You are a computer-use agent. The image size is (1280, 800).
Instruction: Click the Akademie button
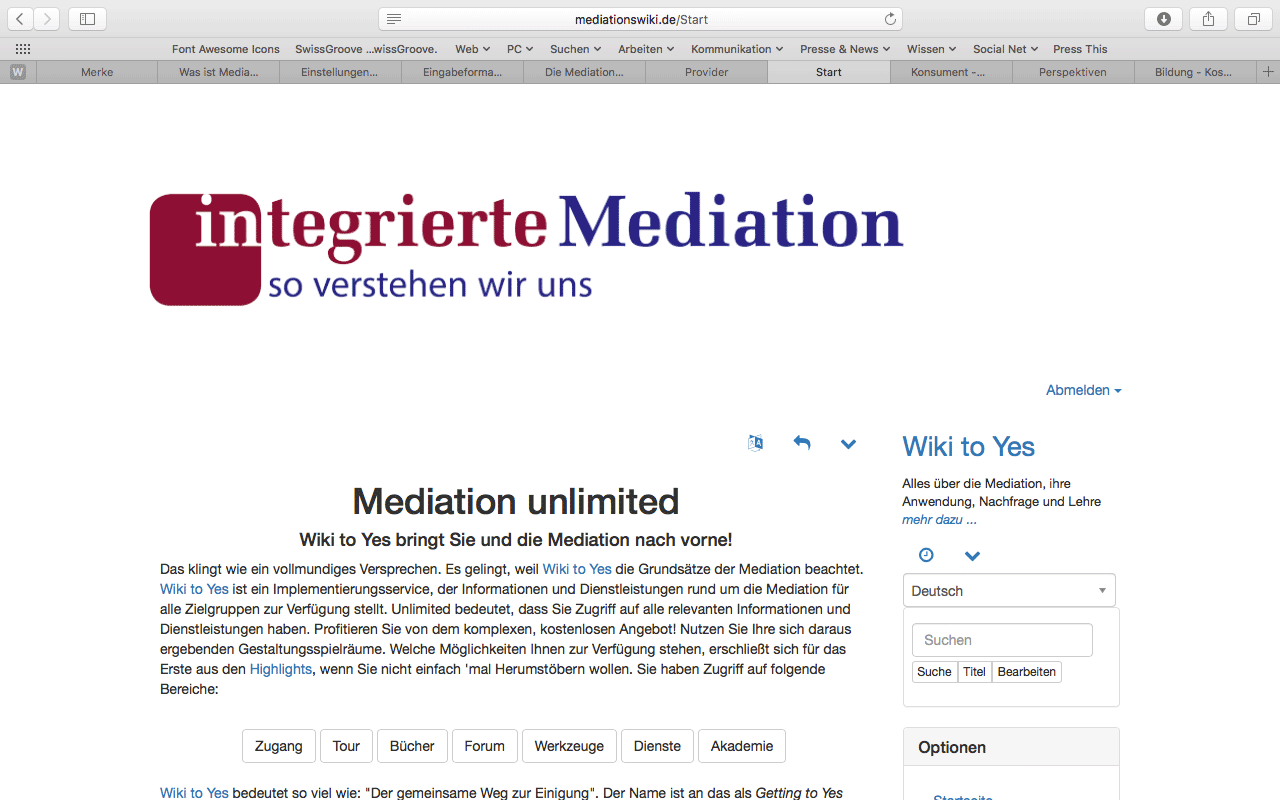click(x=741, y=746)
